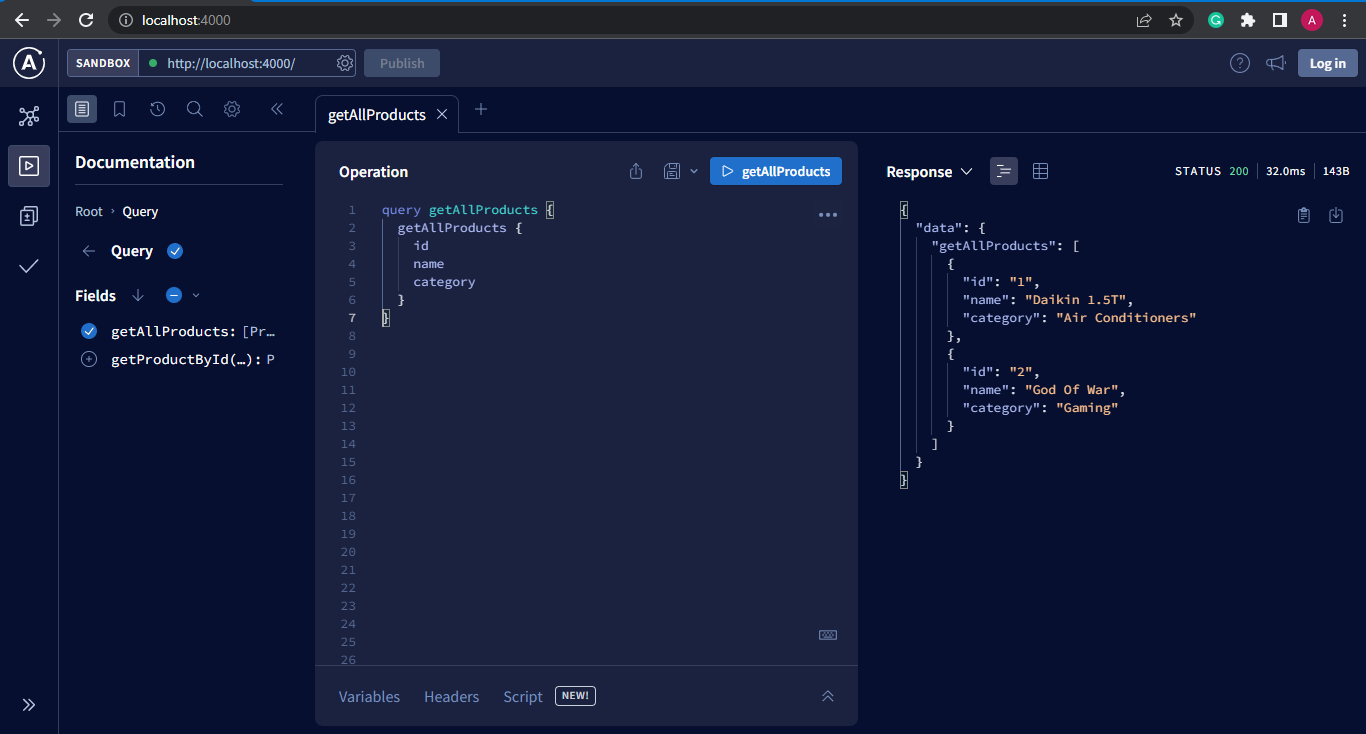Open the operation overflow menu
The image size is (1366, 734).
(827, 214)
